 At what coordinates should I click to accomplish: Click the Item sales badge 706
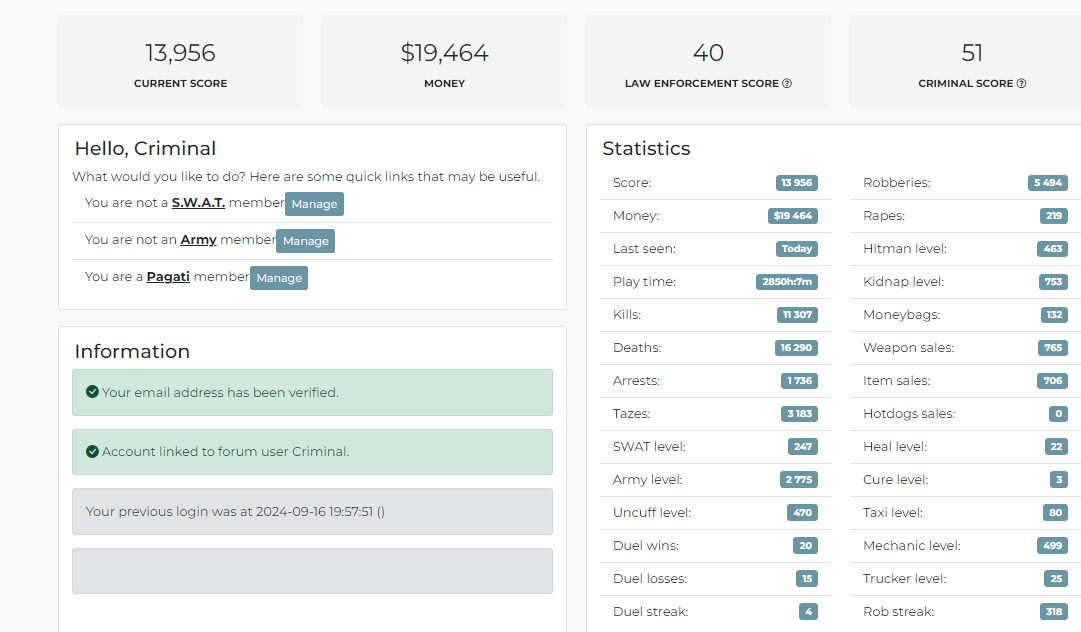(x=1053, y=381)
